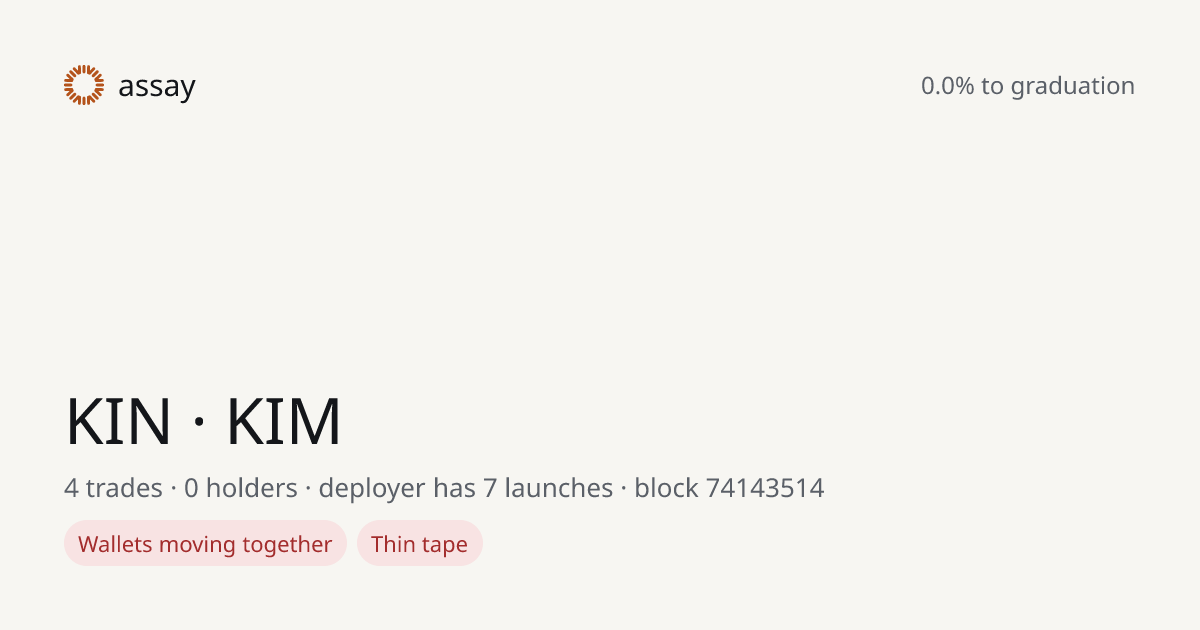Select the 'Thin tape' warning tag
The height and width of the screenshot is (630, 1200).
coord(420,543)
